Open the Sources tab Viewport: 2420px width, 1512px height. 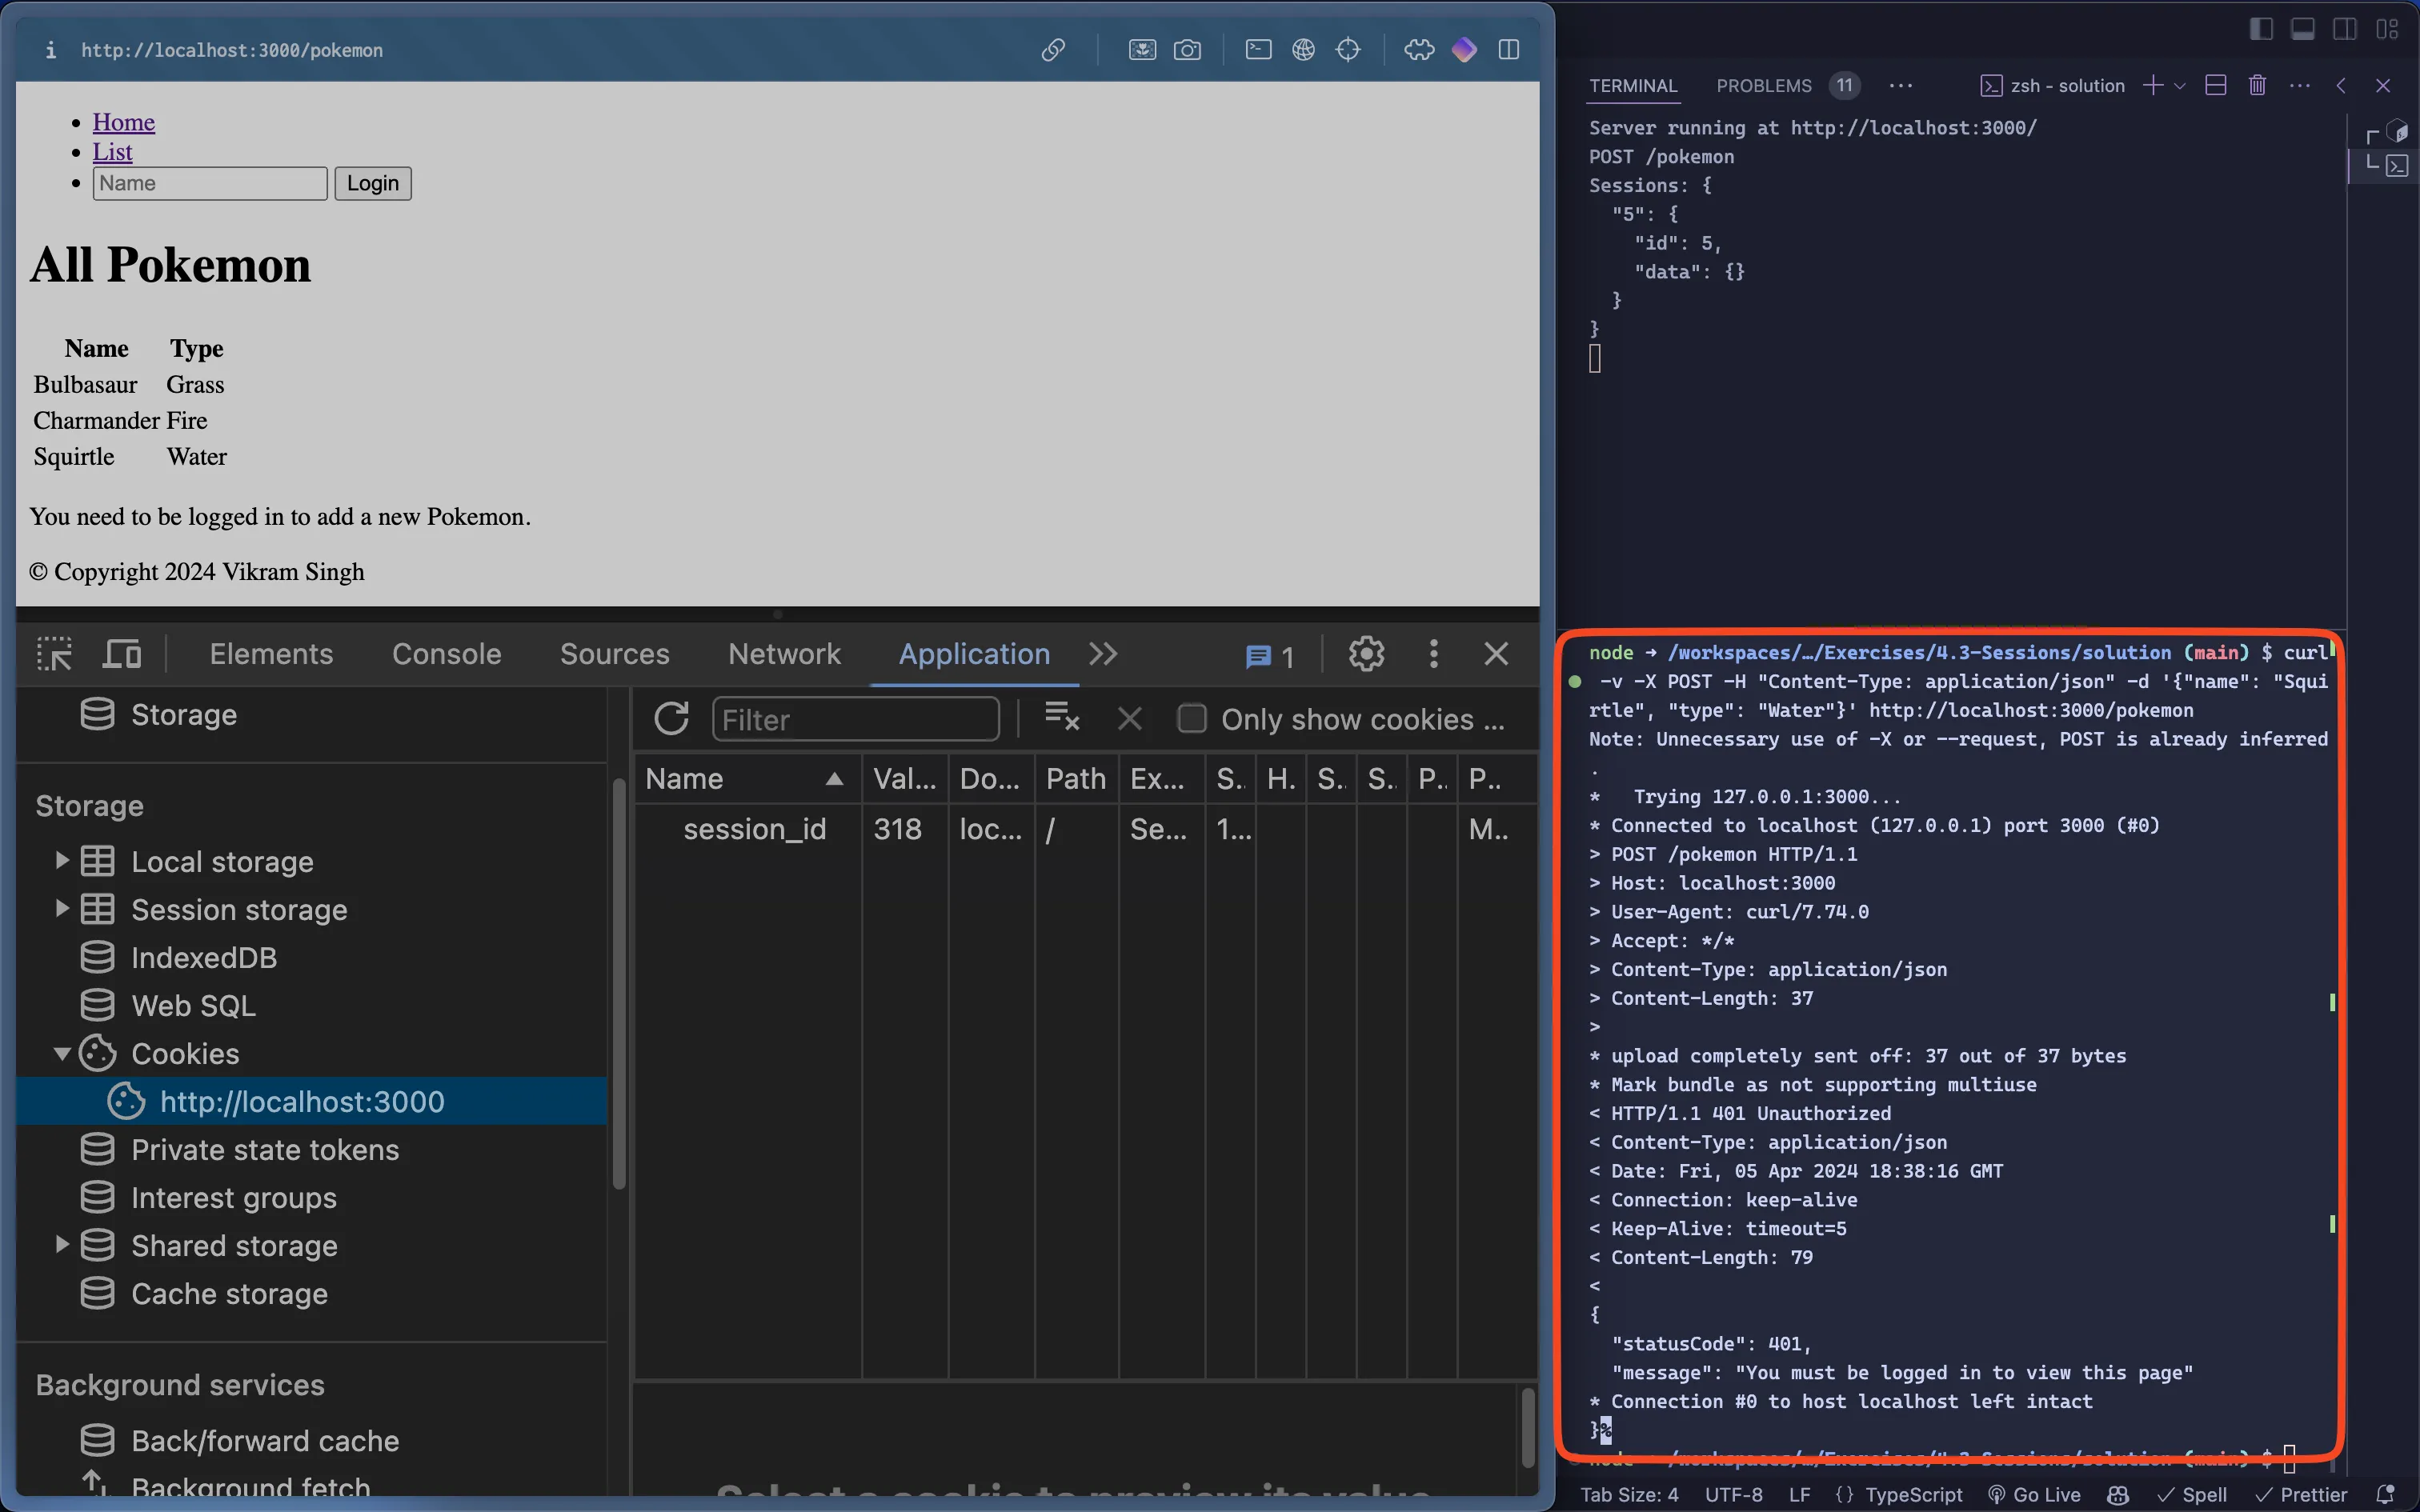[x=614, y=654]
